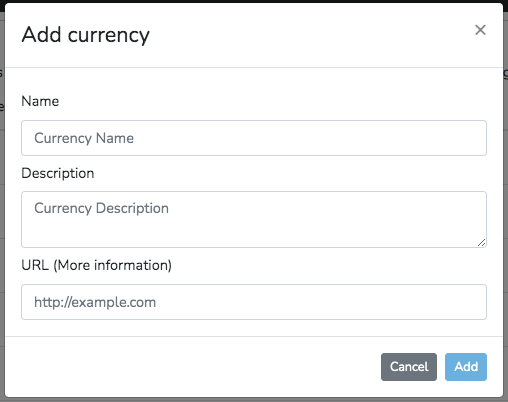The height and width of the screenshot is (402, 508).
Task: Cancel adding the currency
Action: point(409,367)
